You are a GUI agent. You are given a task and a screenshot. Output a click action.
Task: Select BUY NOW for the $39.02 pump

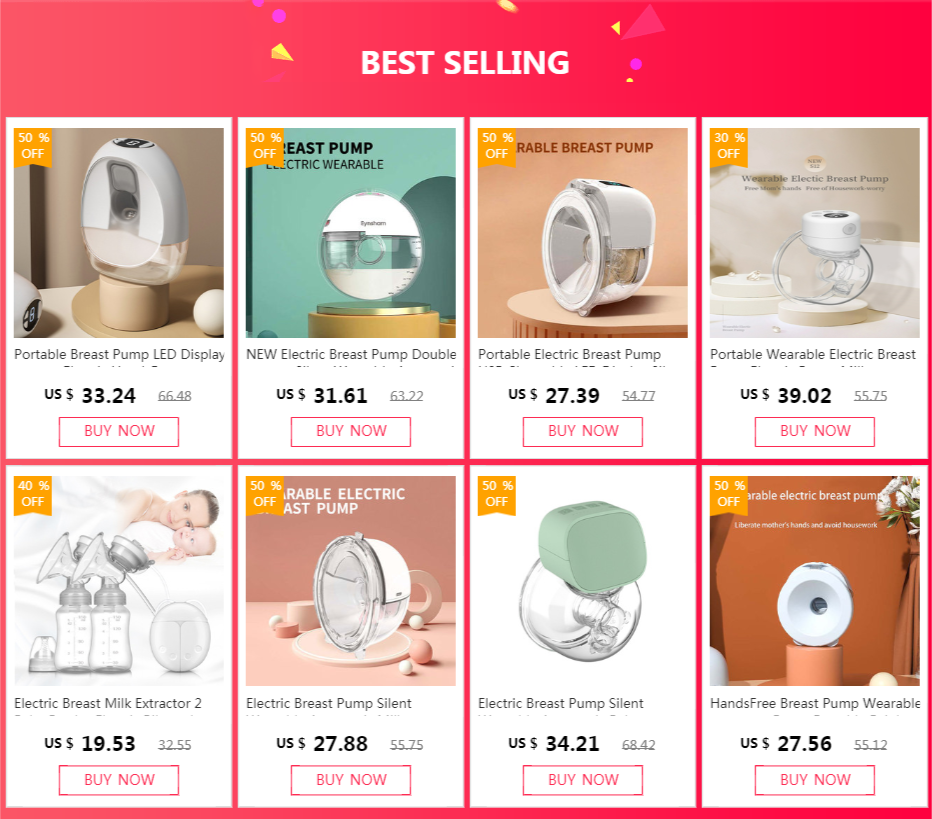tap(815, 431)
